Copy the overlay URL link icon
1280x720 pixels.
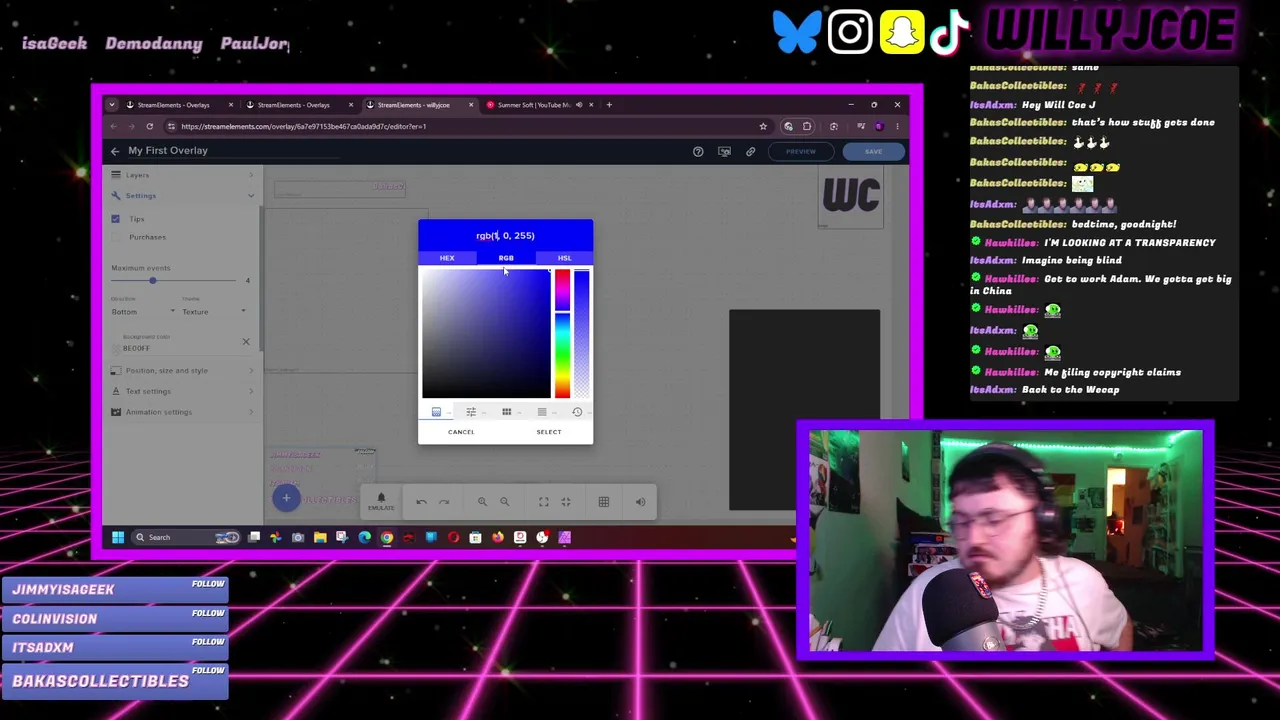pyautogui.click(x=750, y=151)
